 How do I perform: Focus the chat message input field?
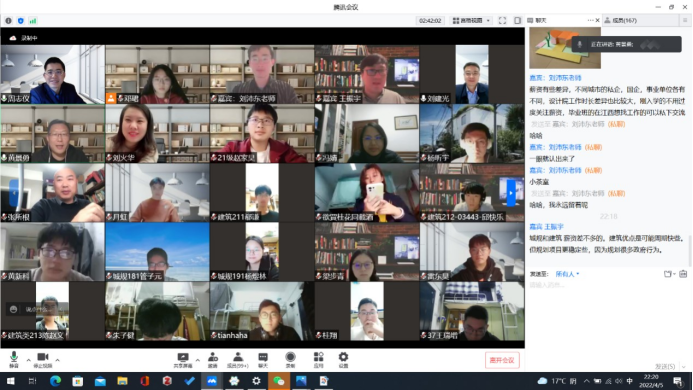[608, 318]
